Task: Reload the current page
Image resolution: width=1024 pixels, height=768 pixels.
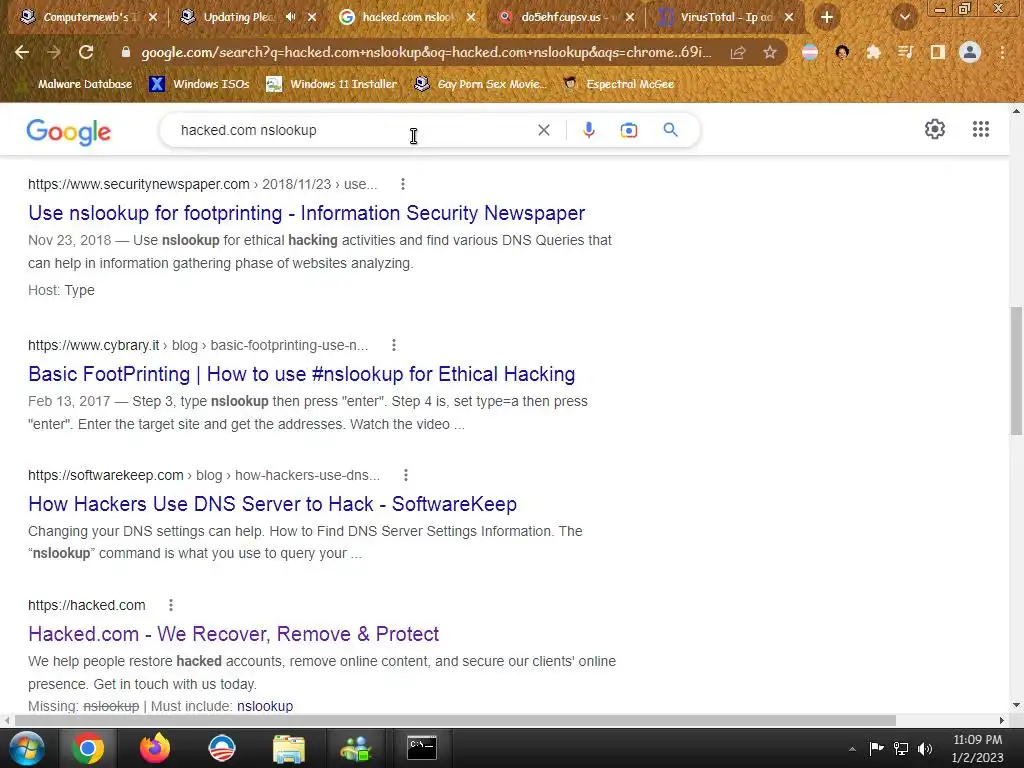Action: point(86,52)
